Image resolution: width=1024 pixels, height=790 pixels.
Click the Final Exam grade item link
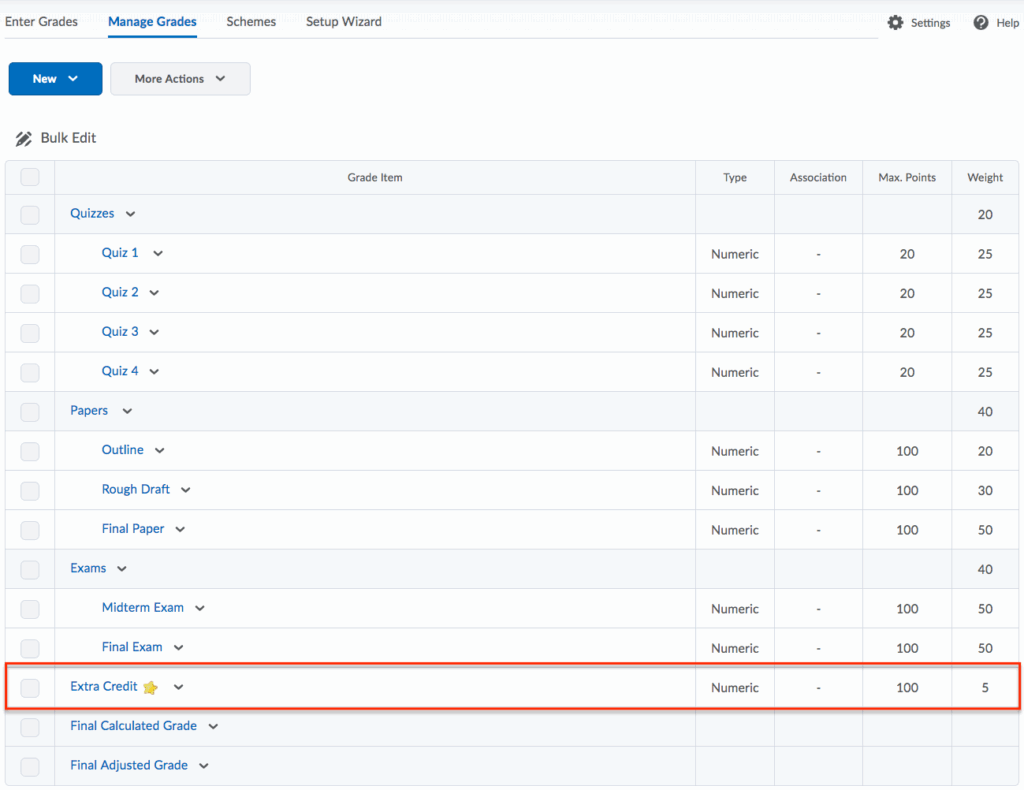click(x=132, y=648)
